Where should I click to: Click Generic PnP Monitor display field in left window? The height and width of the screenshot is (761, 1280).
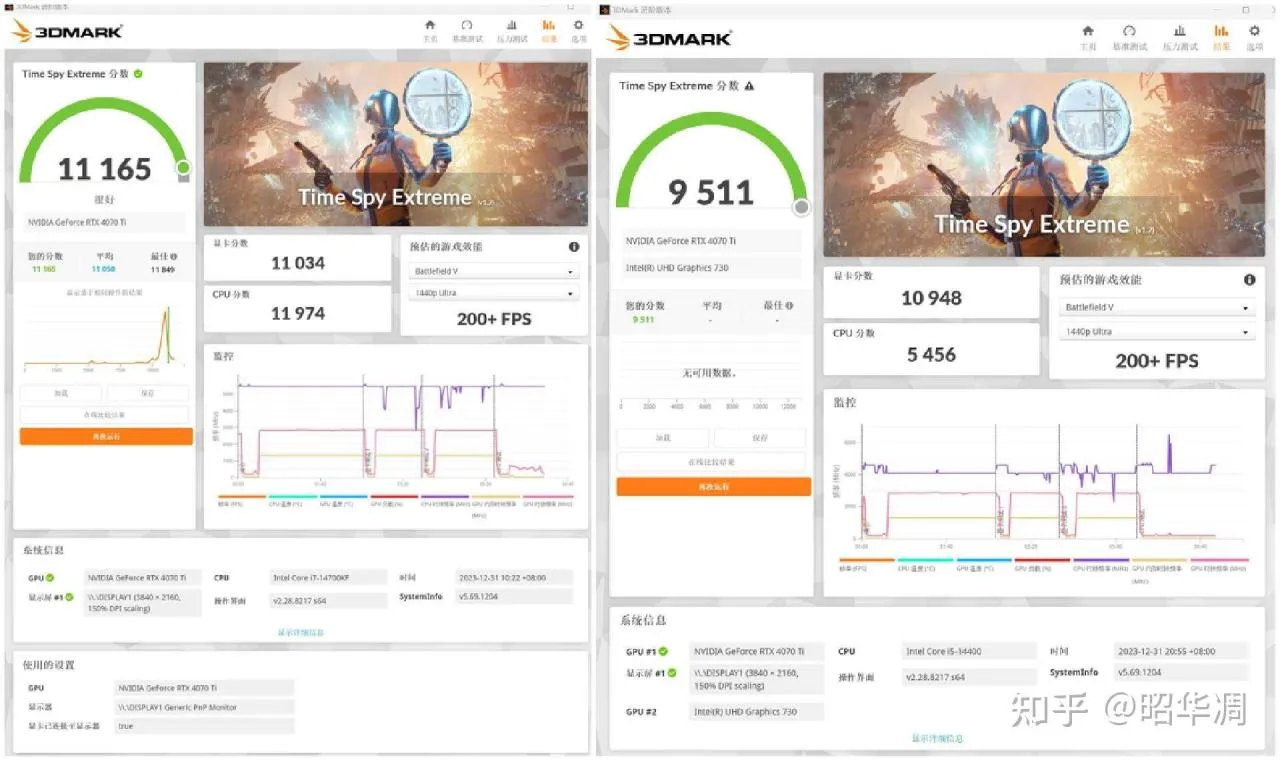tap(204, 707)
